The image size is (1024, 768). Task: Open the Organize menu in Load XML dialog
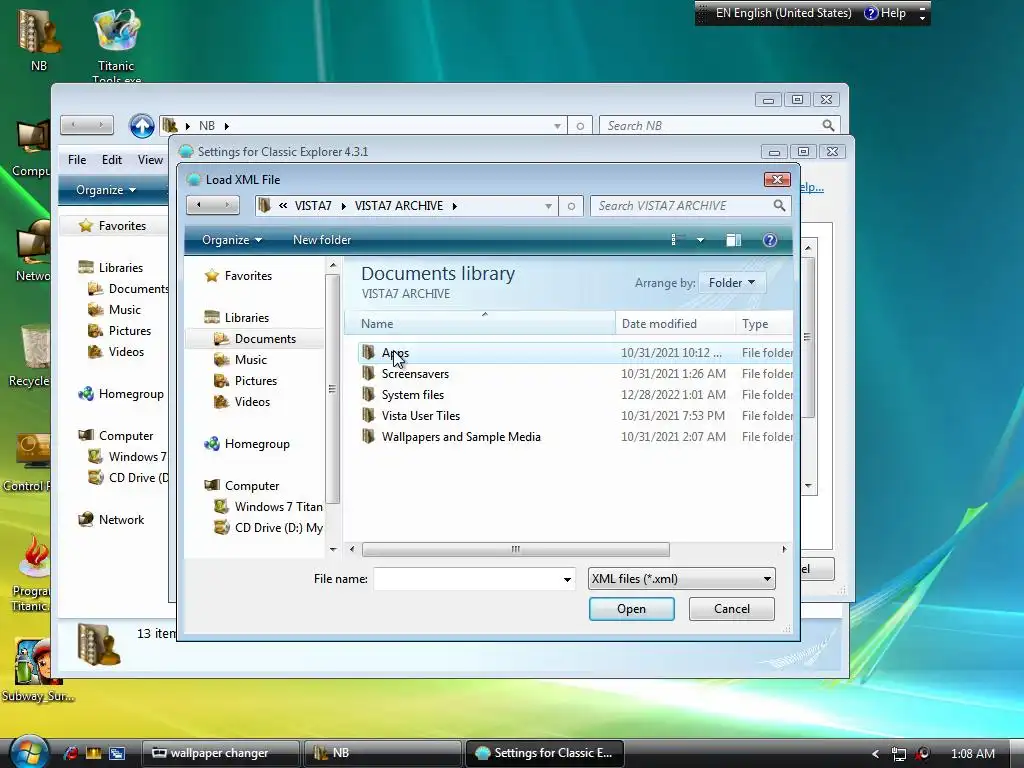click(232, 240)
